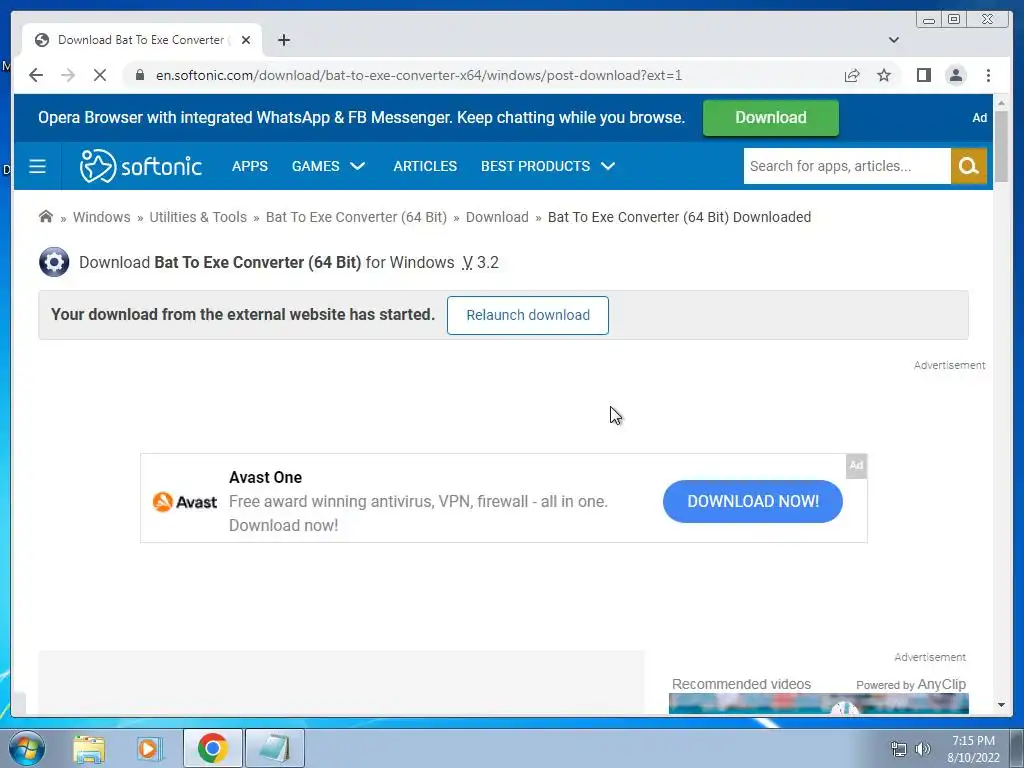Image resolution: width=1024 pixels, height=768 pixels.
Task: Open the notepad taskbar item
Action: (275, 748)
